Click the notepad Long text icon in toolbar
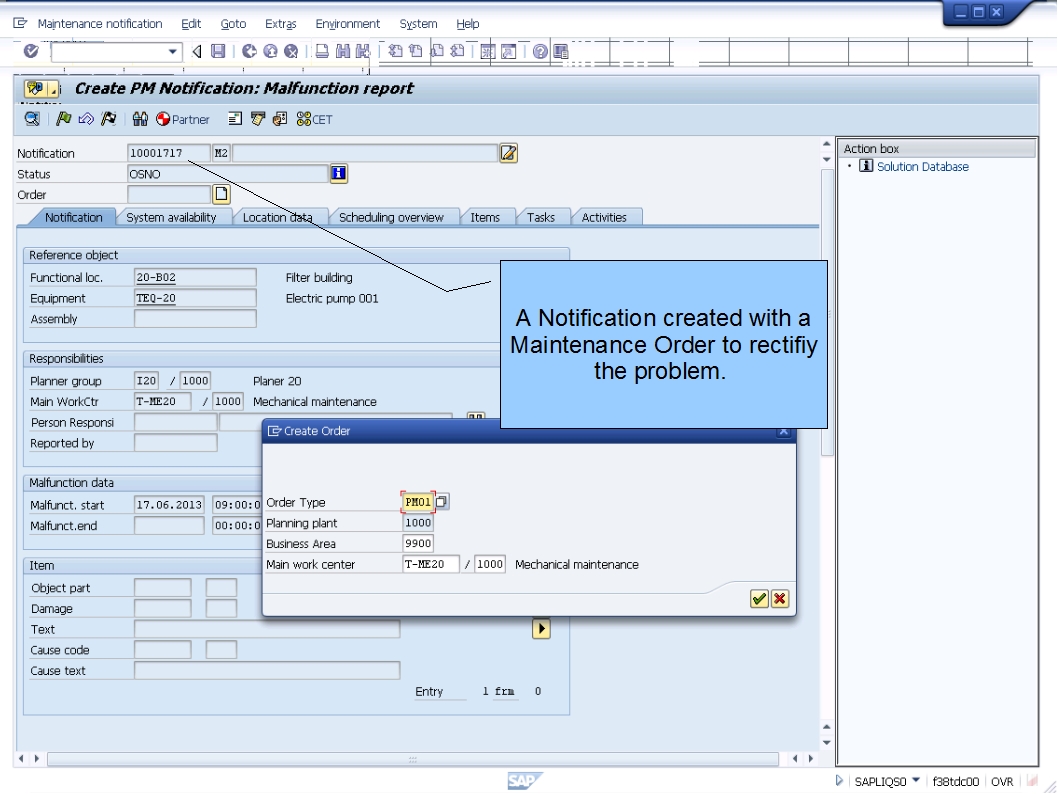This screenshot has width=1058, height=794. click(x=258, y=119)
